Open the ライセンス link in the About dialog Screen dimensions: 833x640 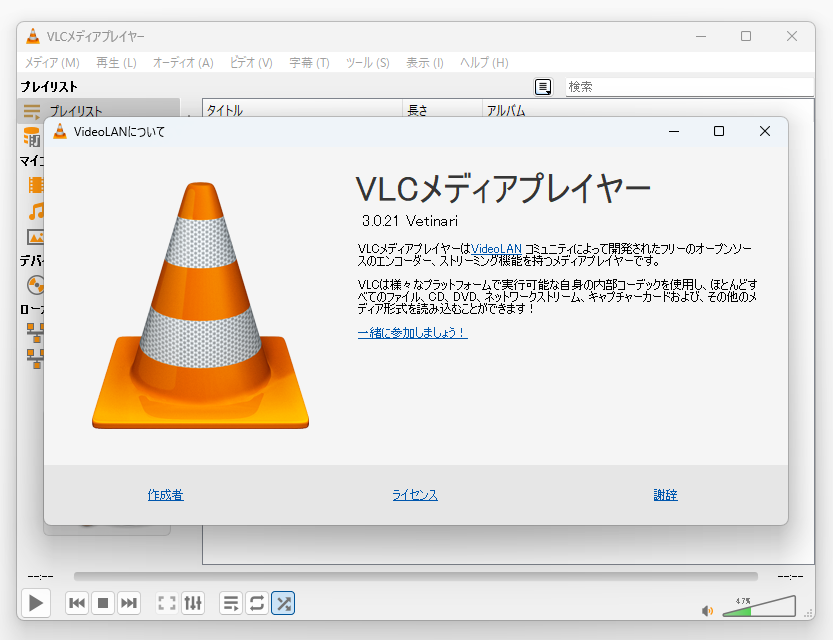(415, 495)
